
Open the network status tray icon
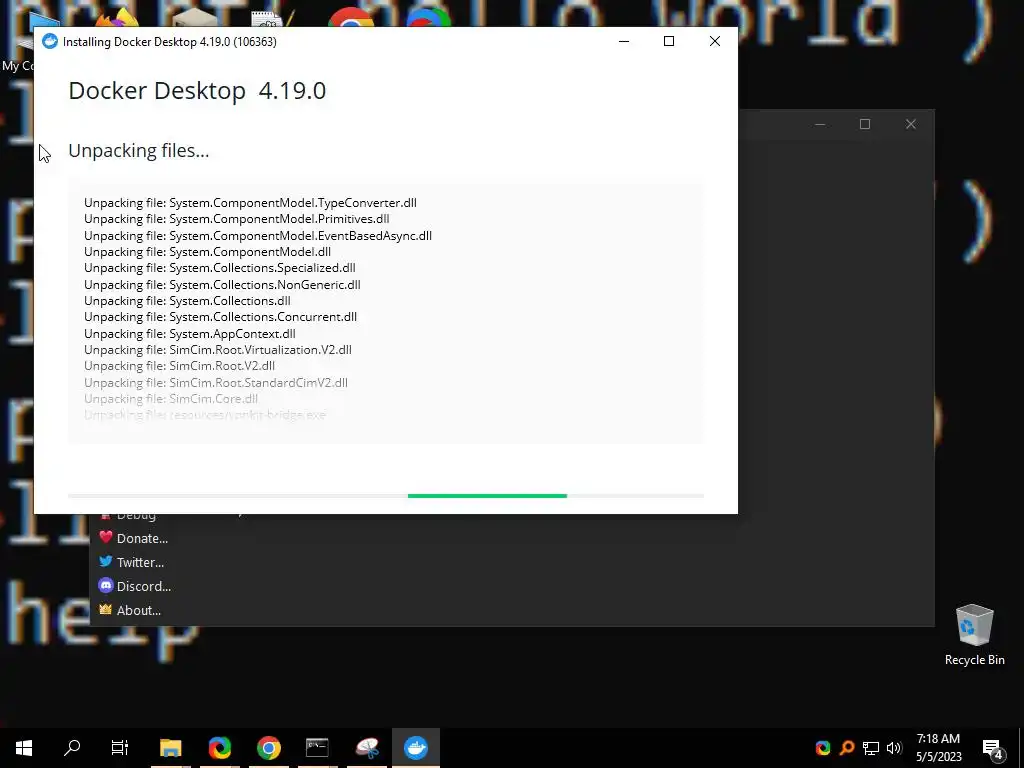point(871,748)
